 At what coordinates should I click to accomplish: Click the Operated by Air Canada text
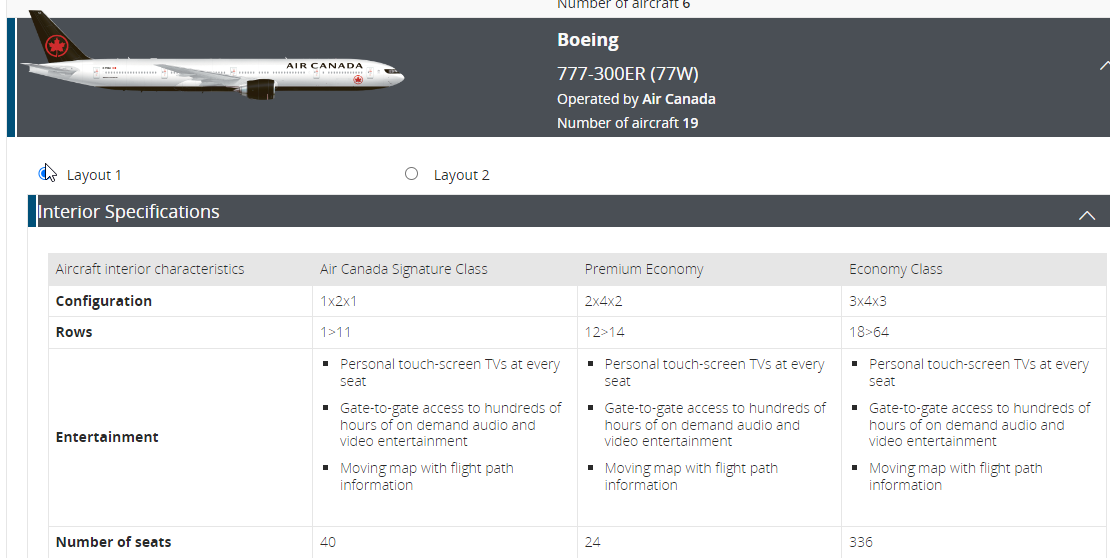tap(636, 99)
